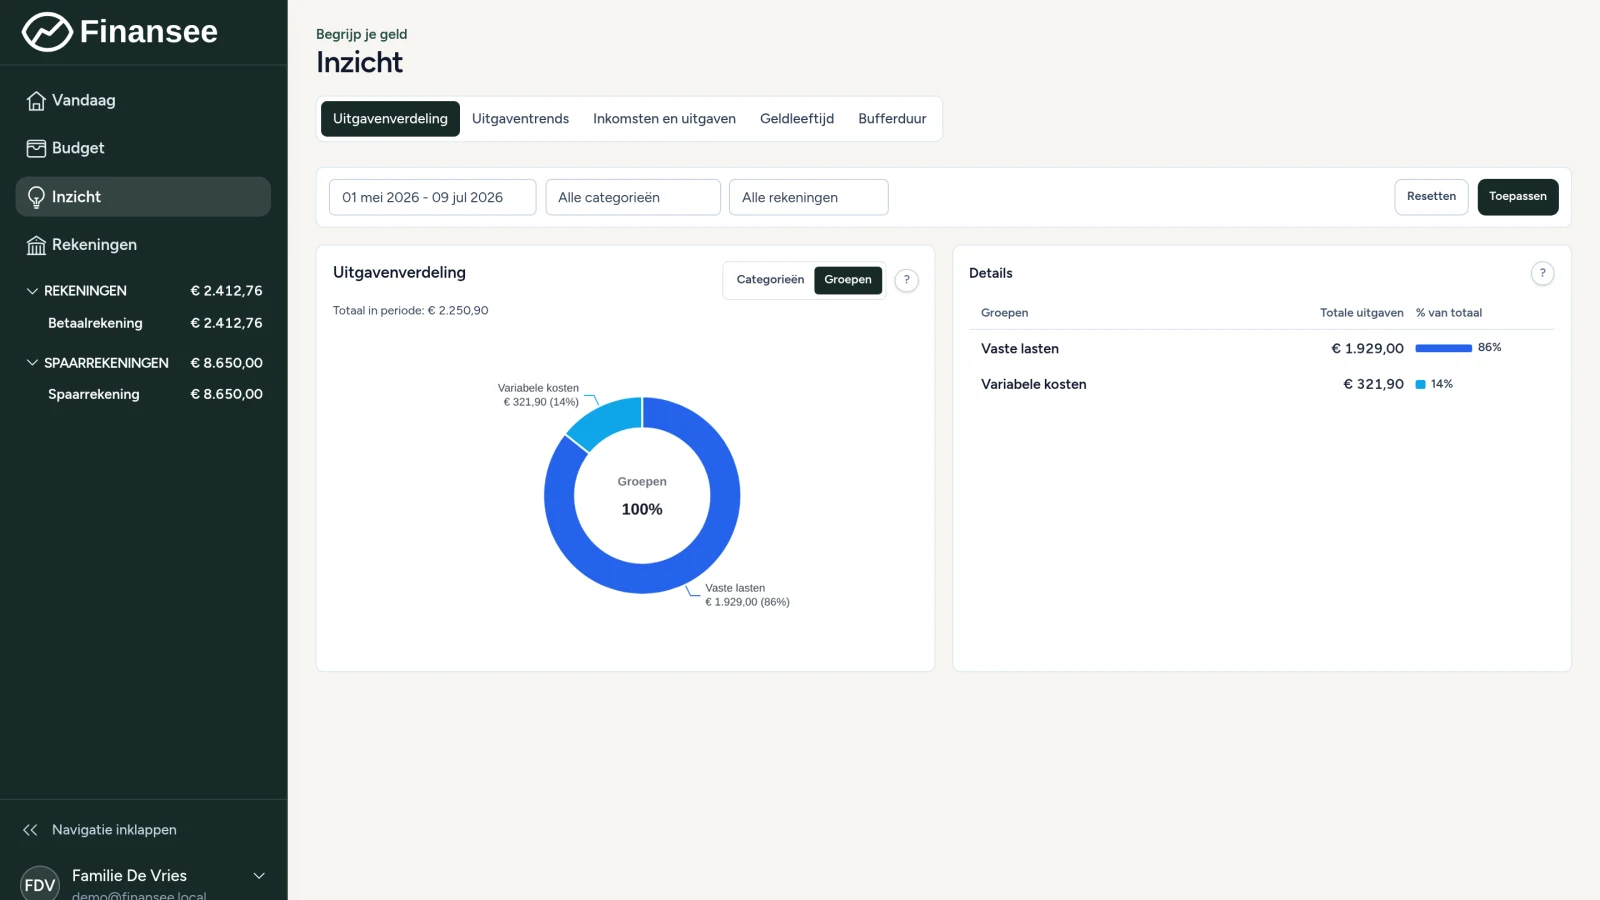
Task: Click the FDV avatar
Action: tap(40, 884)
